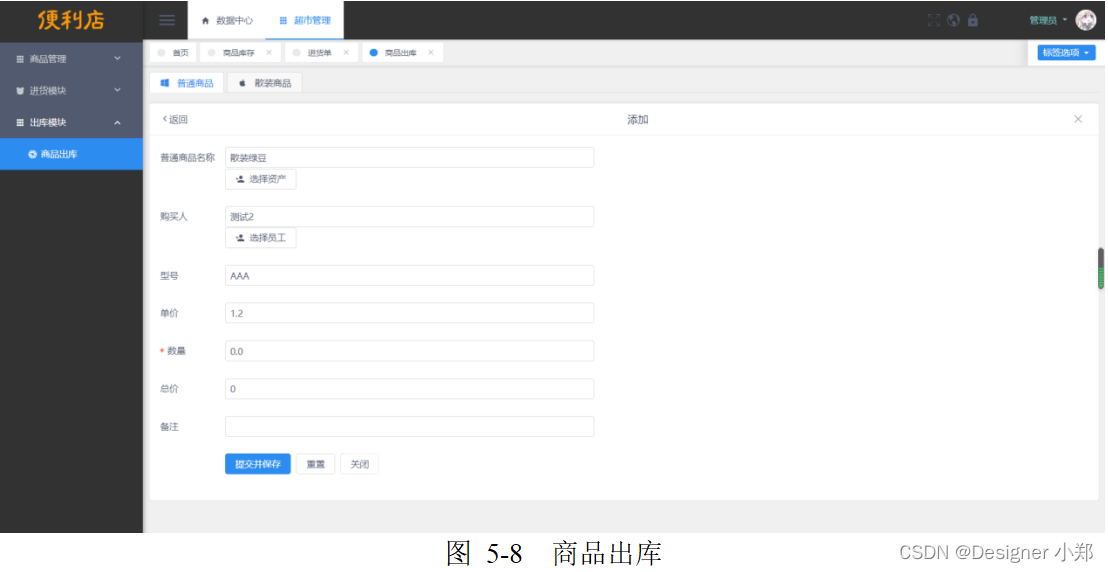Click the person icon in 选择员工 button
The height and width of the screenshot is (572, 1108).
pos(240,238)
